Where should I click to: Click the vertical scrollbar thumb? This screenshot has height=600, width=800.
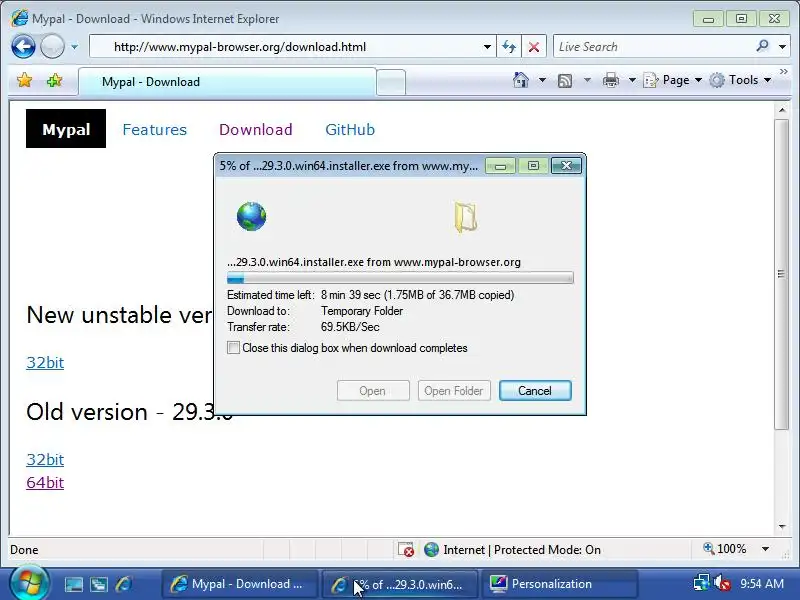(x=782, y=274)
